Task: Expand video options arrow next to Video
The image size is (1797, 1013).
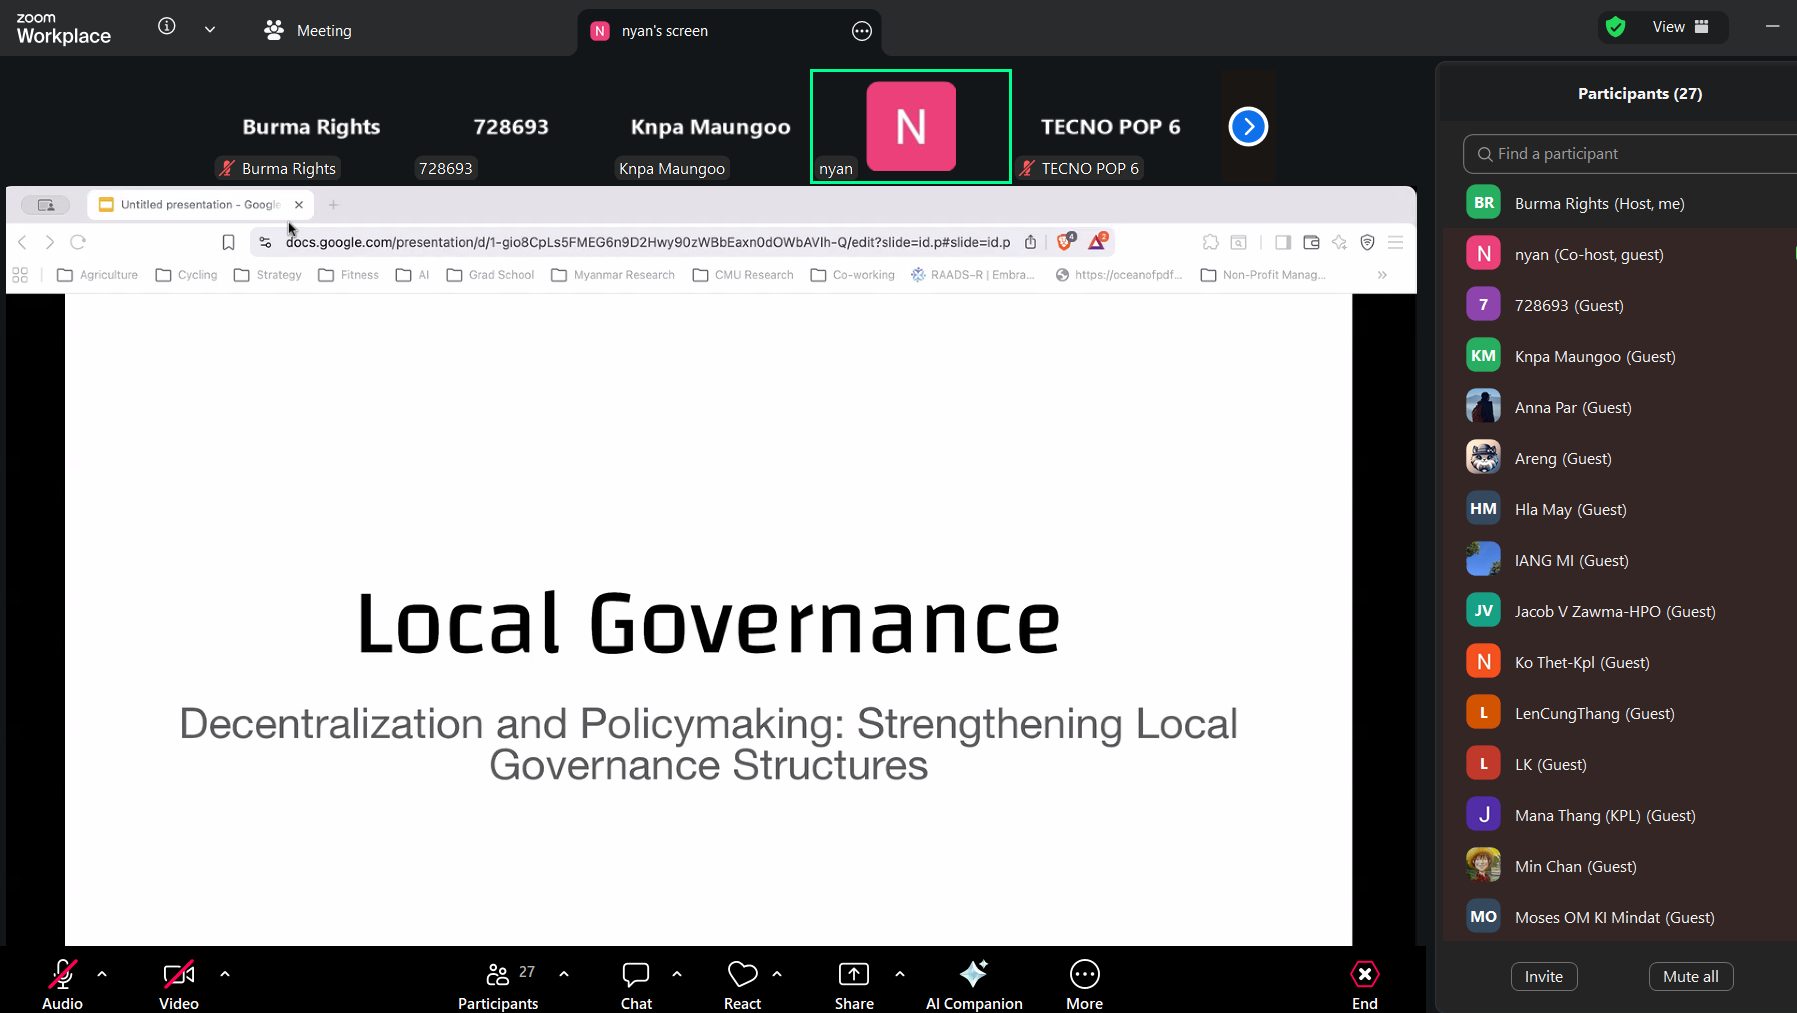Action: tap(225, 974)
